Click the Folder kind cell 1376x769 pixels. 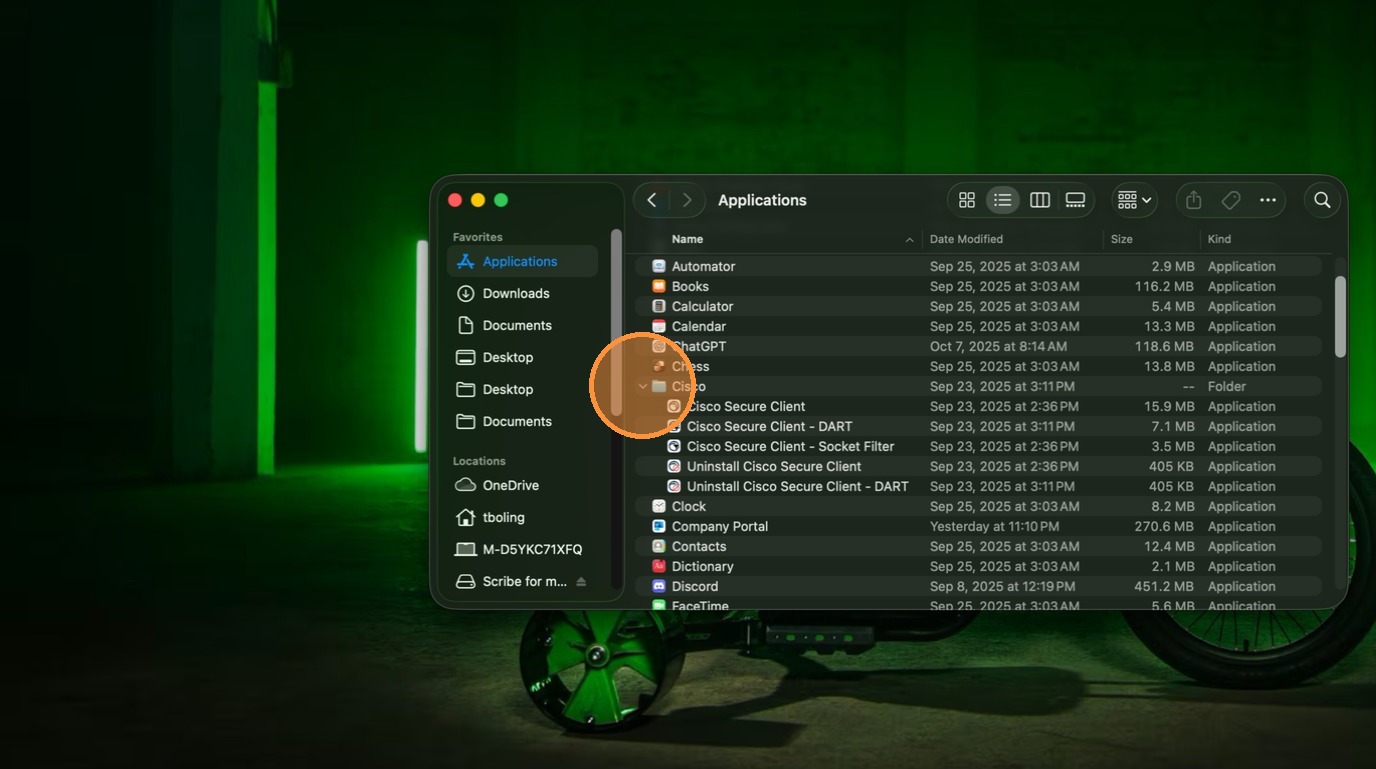pos(1227,386)
